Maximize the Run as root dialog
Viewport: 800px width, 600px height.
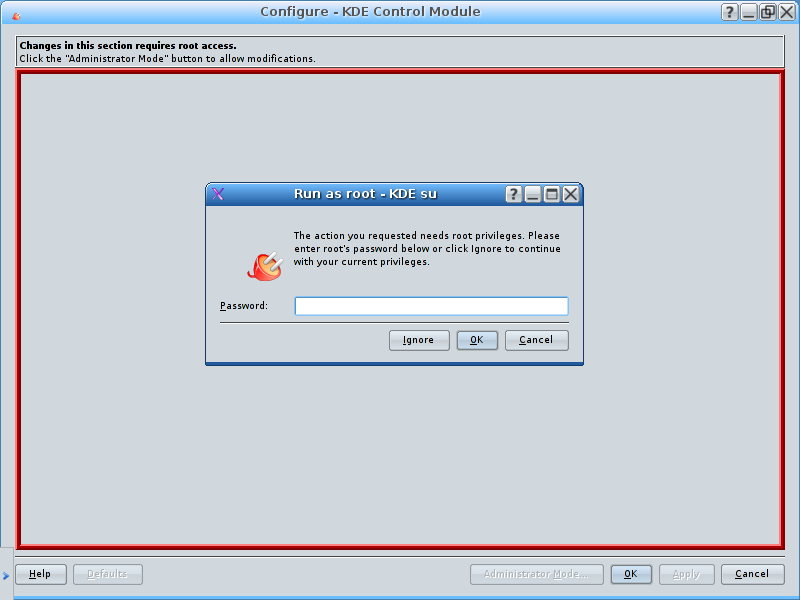tap(552, 194)
